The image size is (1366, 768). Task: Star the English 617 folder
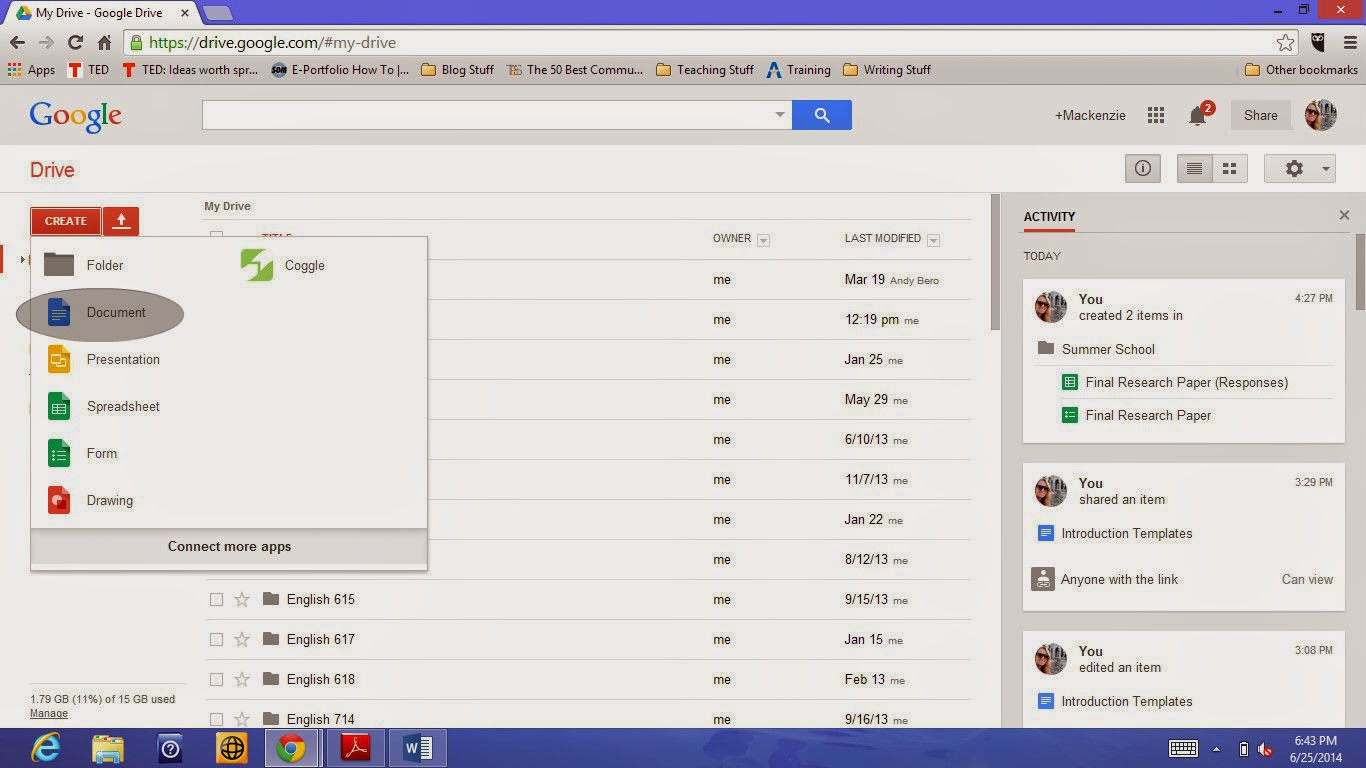click(243, 639)
